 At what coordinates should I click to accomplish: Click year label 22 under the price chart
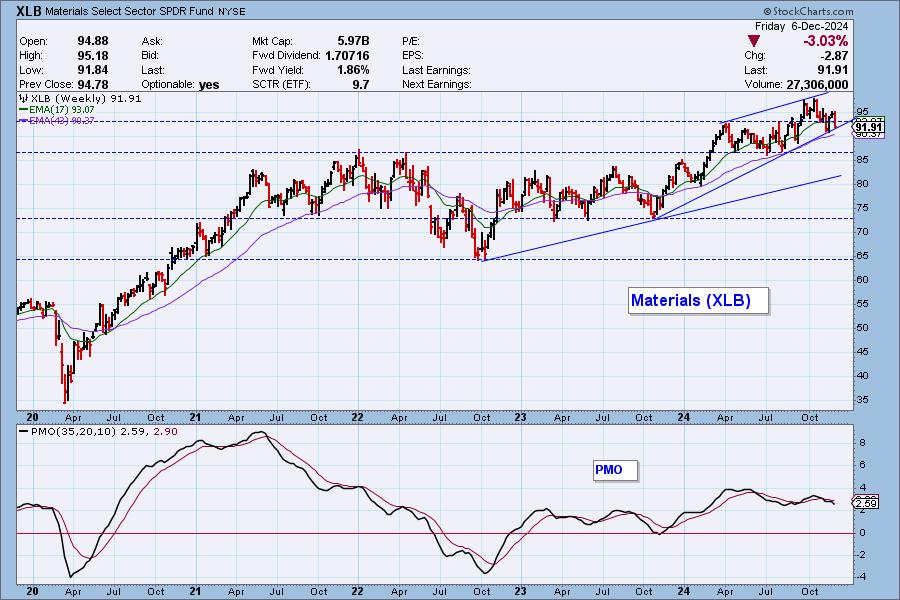click(x=357, y=417)
